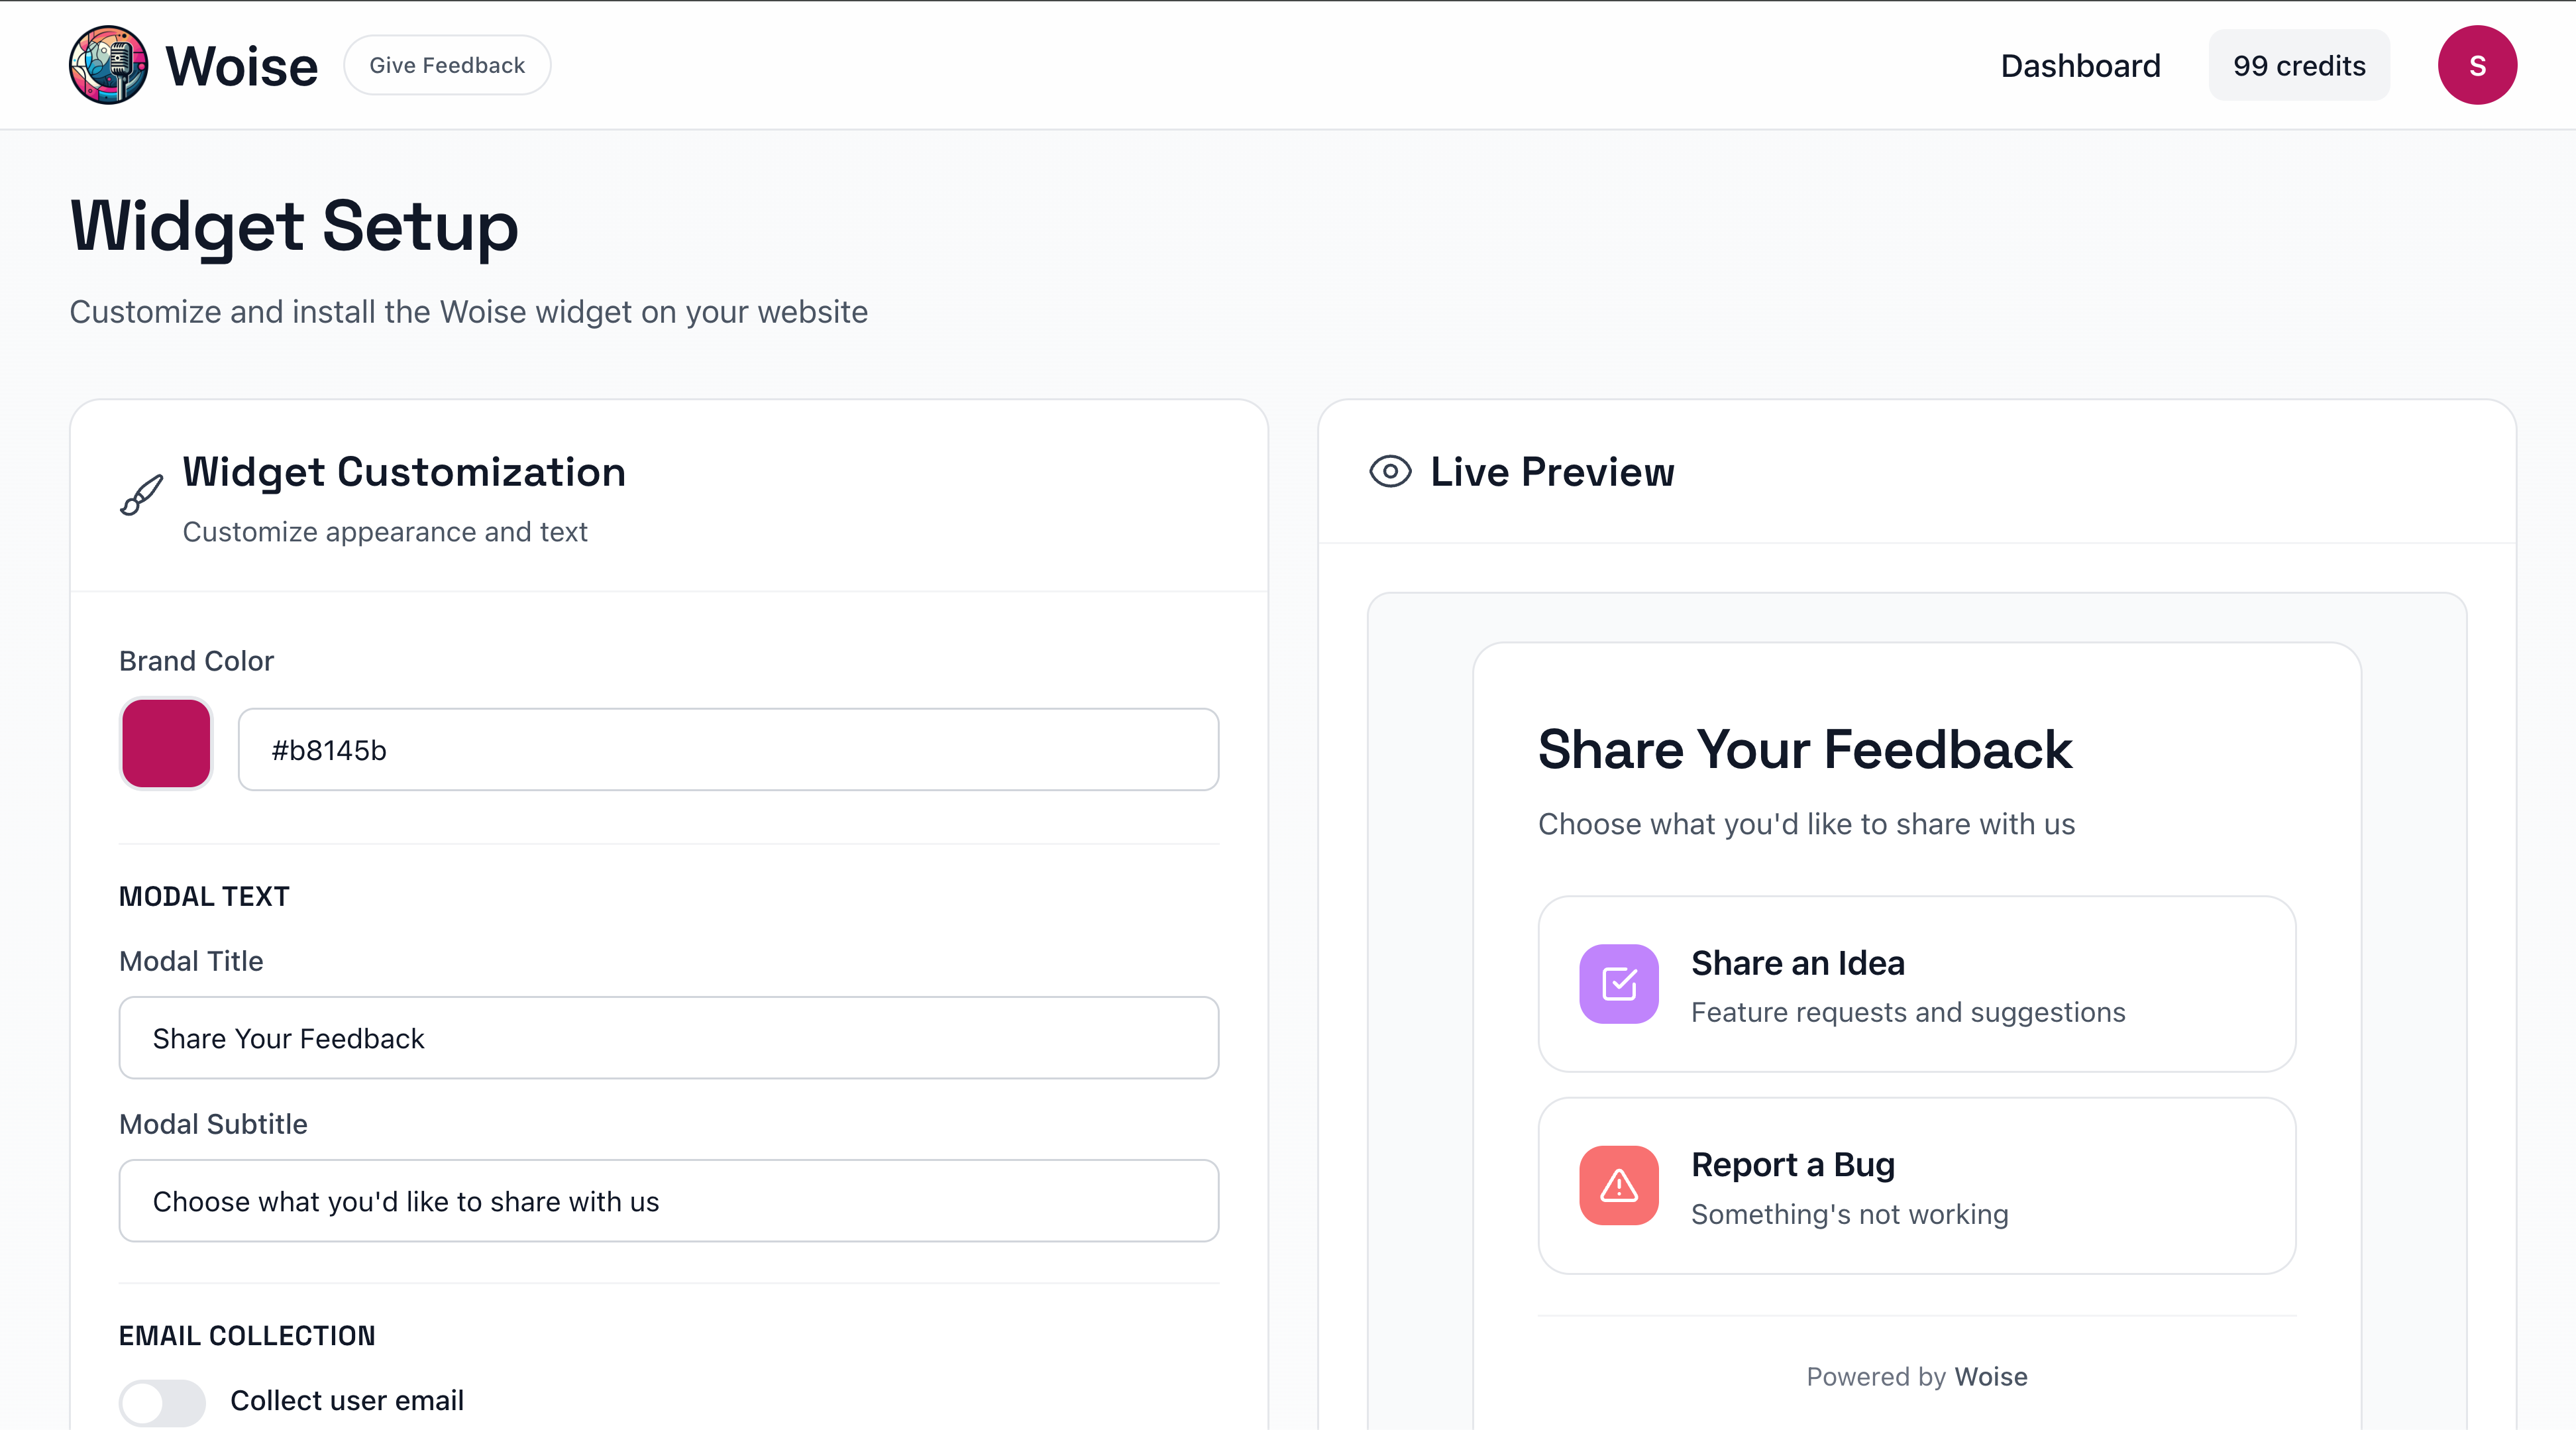The width and height of the screenshot is (2576, 1430).
Task: Click the Share Your Feedback preview heading
Action: click(x=1804, y=750)
